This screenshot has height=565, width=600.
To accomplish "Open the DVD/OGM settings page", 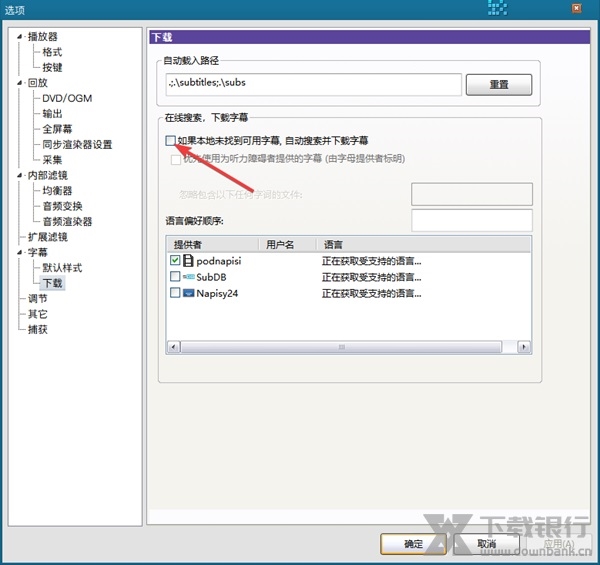I will coord(67,98).
